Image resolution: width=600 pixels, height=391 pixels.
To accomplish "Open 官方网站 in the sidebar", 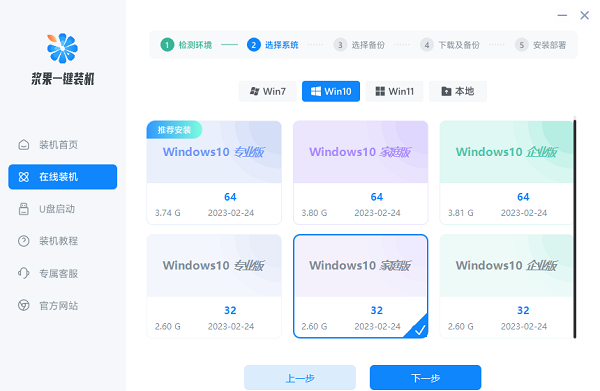I will point(63,305).
